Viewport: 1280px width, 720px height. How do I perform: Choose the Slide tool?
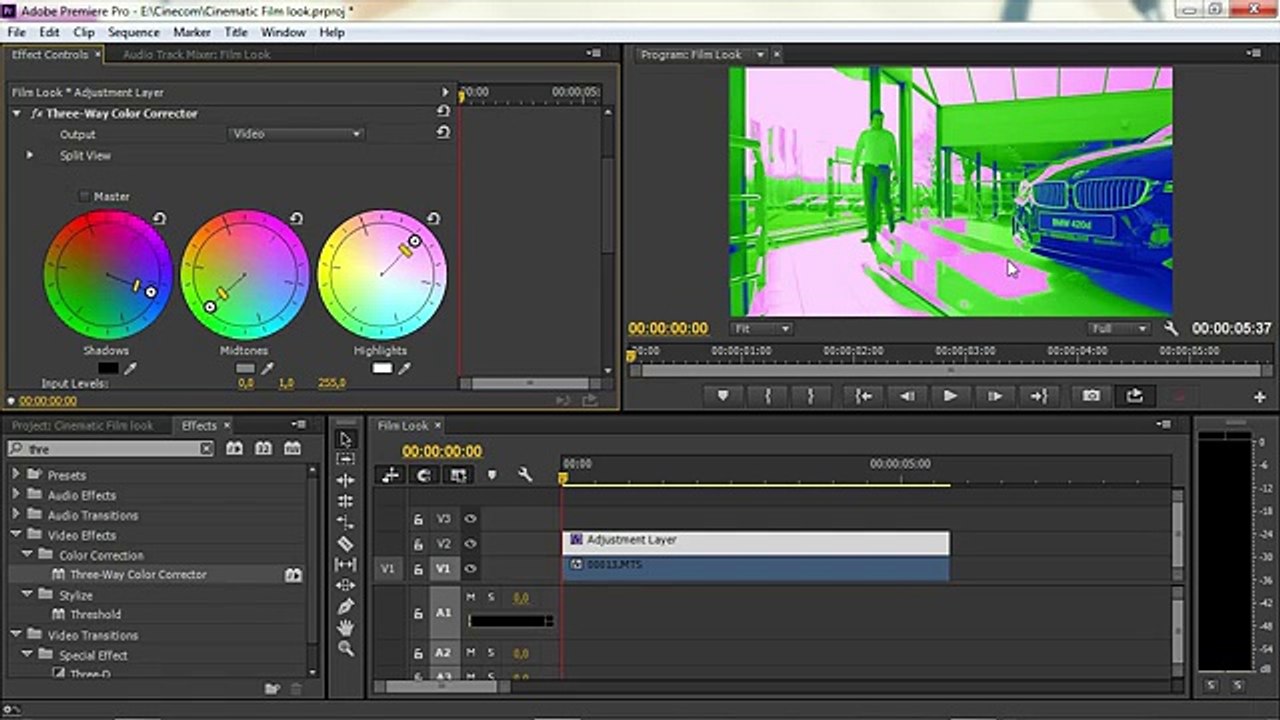[346, 585]
